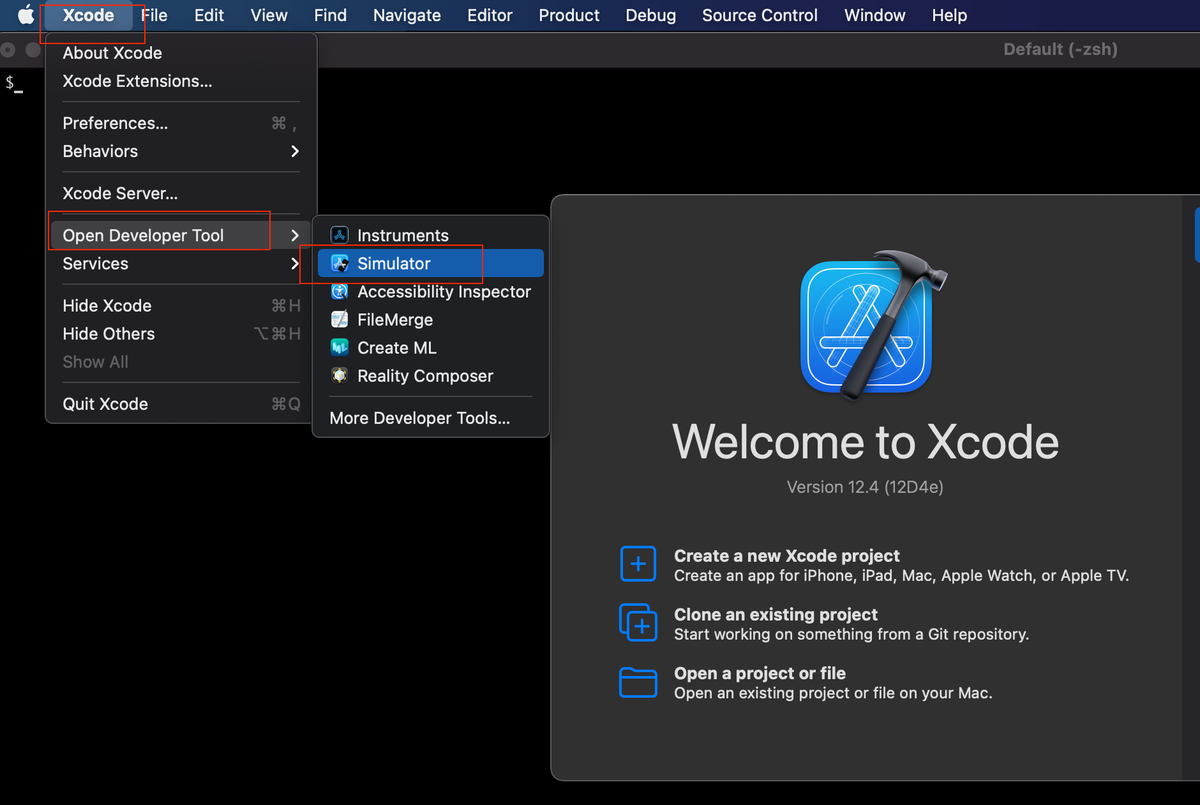Launch Create ML

[x=396, y=347]
